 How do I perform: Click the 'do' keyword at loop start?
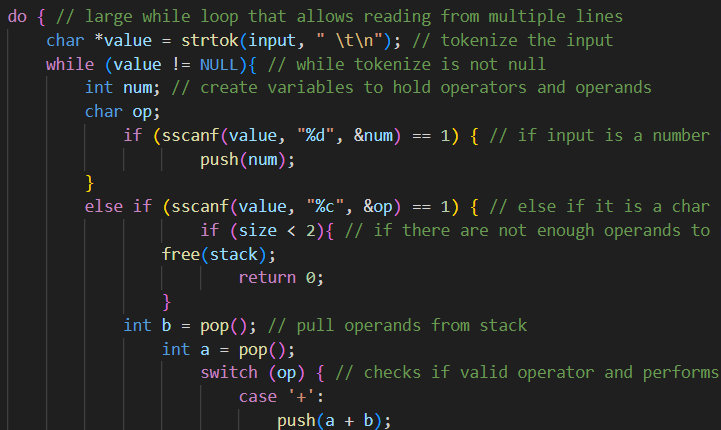pos(18,15)
